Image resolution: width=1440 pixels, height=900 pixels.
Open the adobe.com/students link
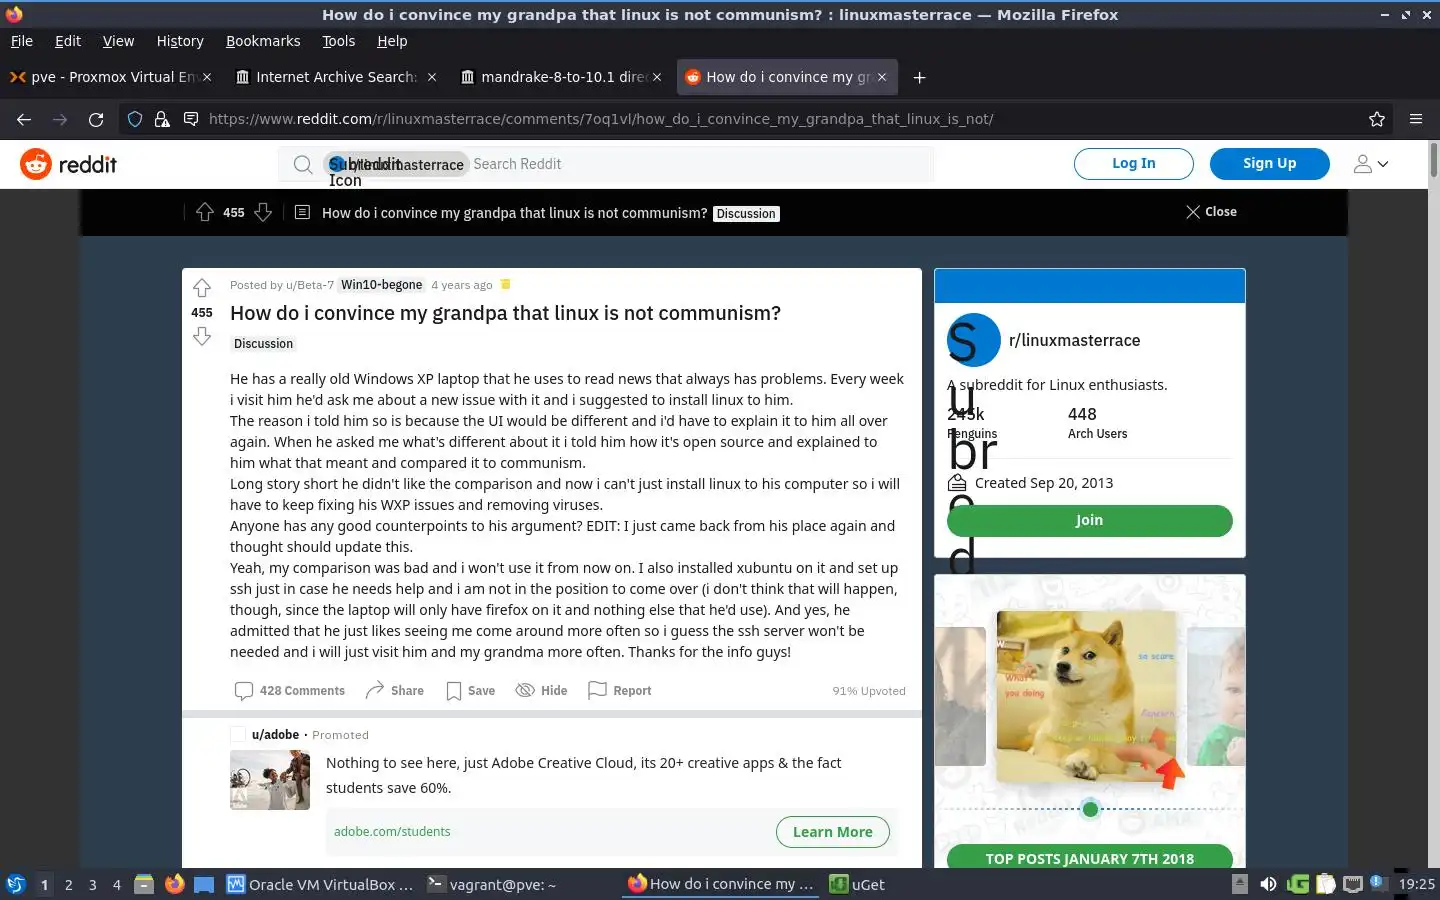pos(392,832)
